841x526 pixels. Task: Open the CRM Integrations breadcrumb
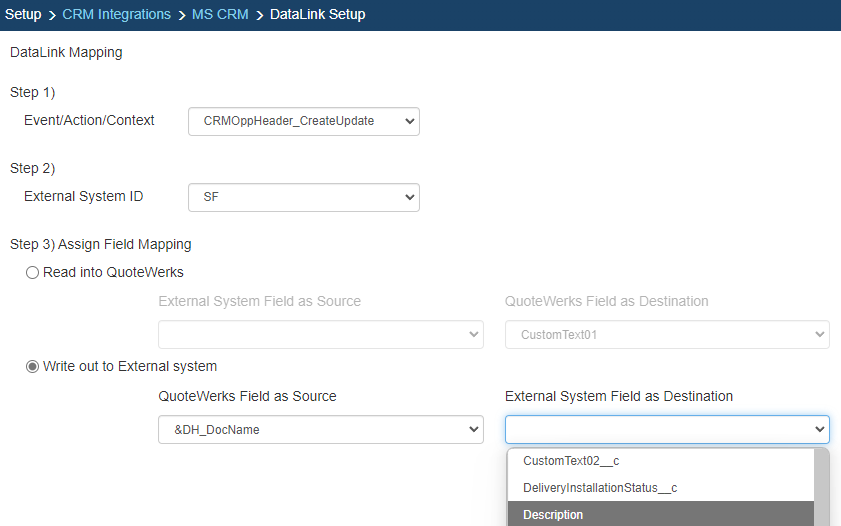tap(116, 14)
